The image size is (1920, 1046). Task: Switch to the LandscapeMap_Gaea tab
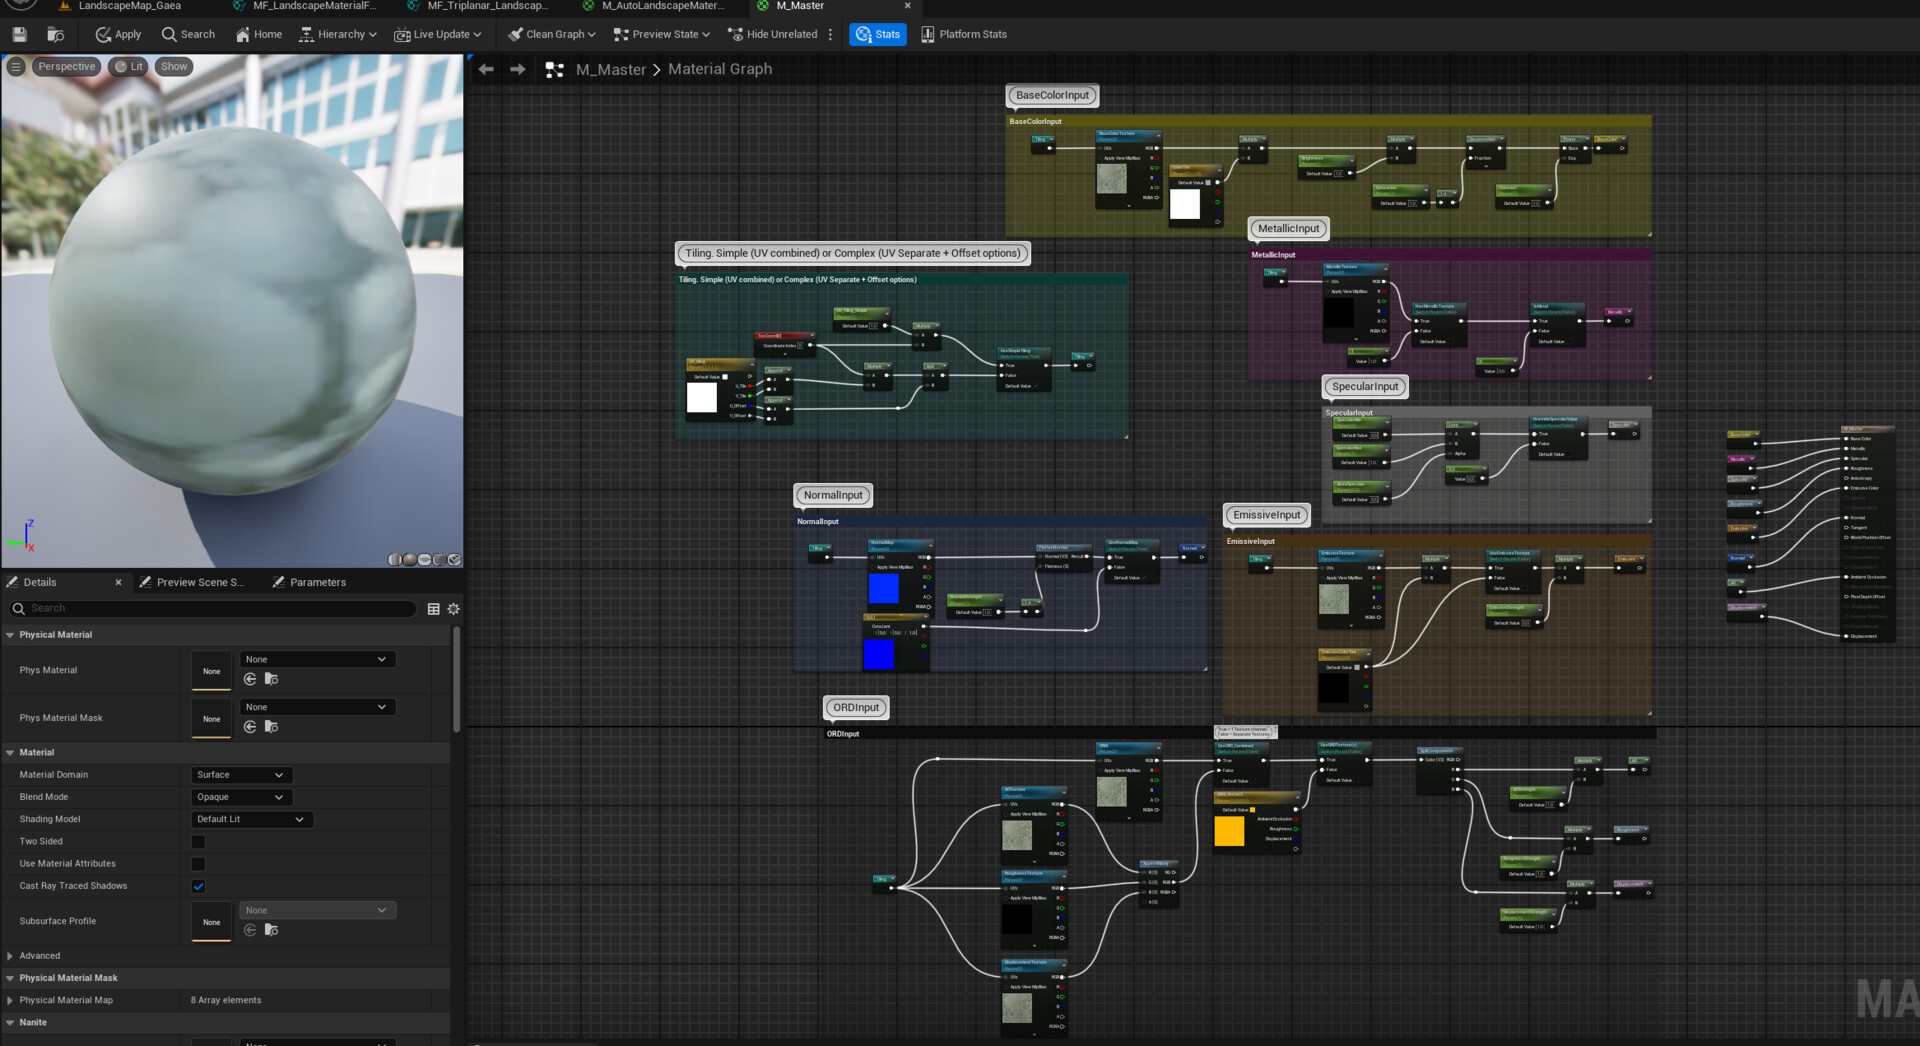pyautogui.click(x=129, y=6)
